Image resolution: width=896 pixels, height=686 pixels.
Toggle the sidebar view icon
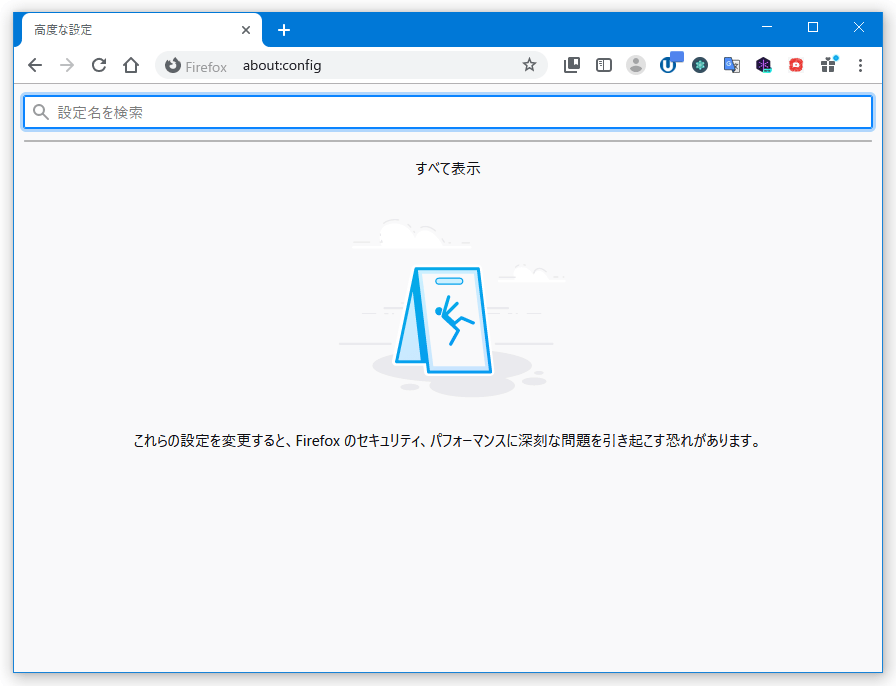pos(603,65)
